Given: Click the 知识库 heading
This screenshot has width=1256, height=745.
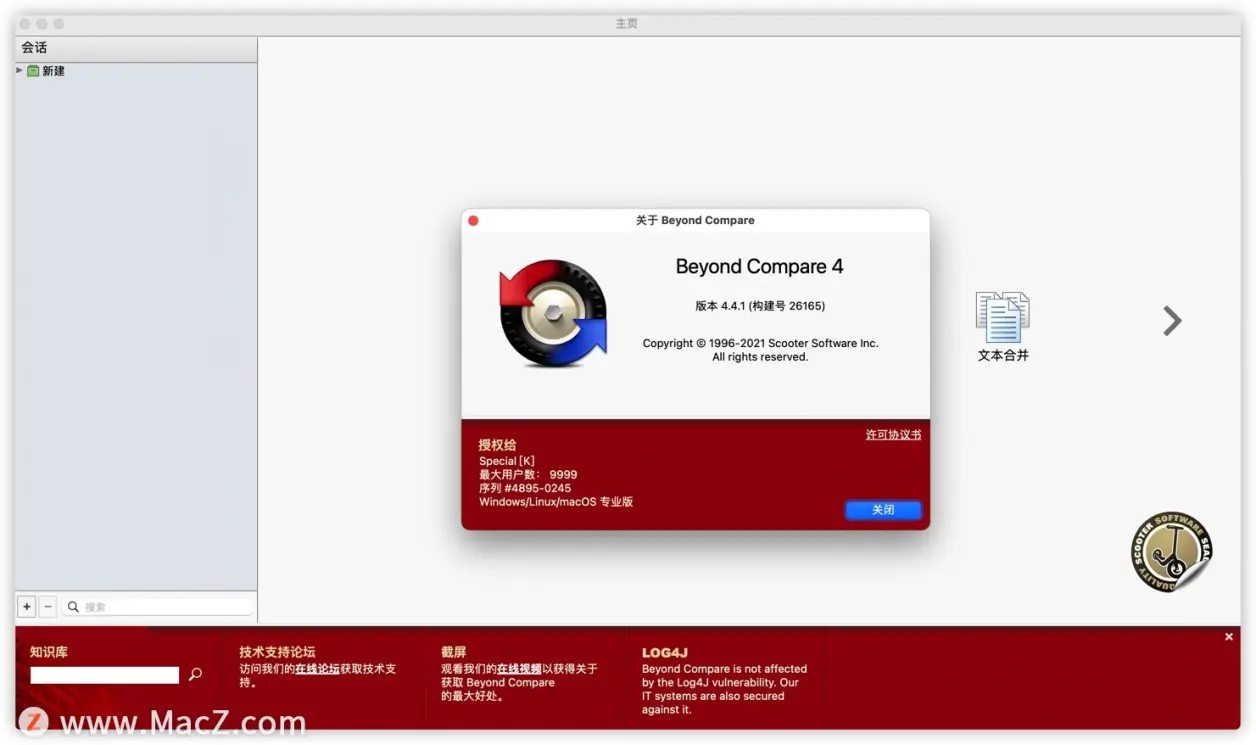Looking at the screenshot, I should point(49,652).
